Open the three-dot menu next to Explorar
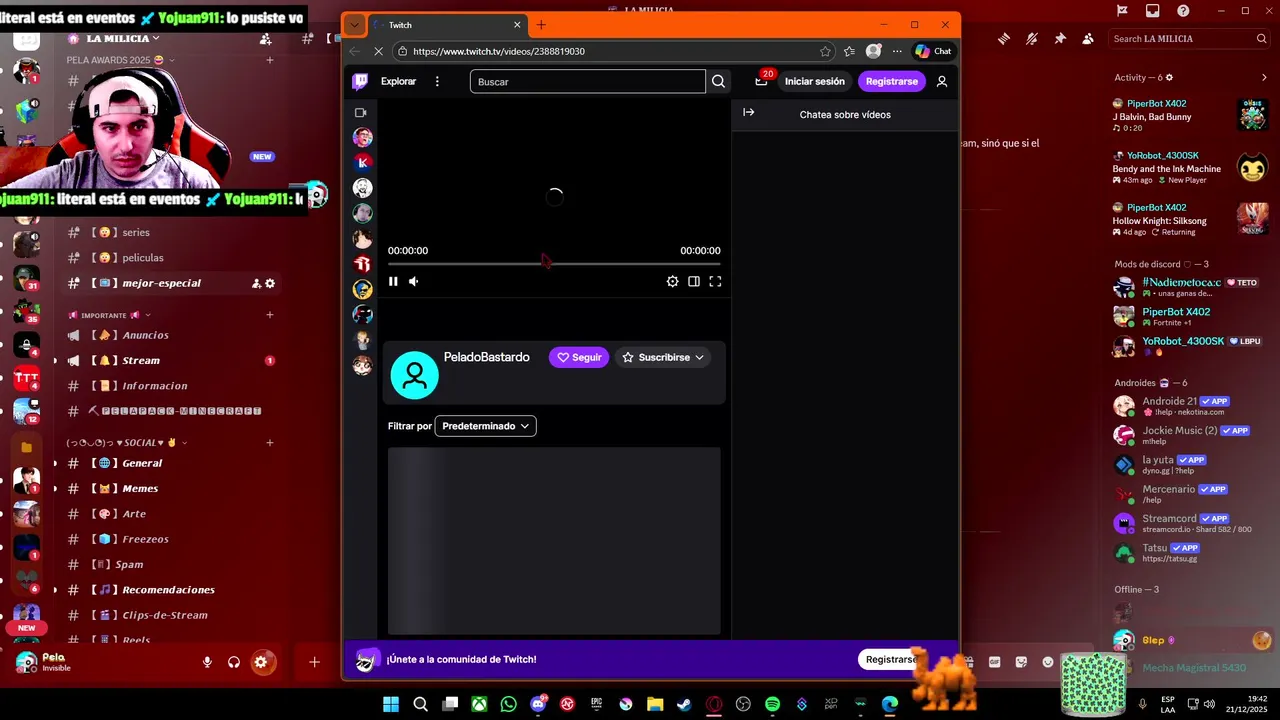The width and height of the screenshot is (1280, 720). [x=437, y=82]
